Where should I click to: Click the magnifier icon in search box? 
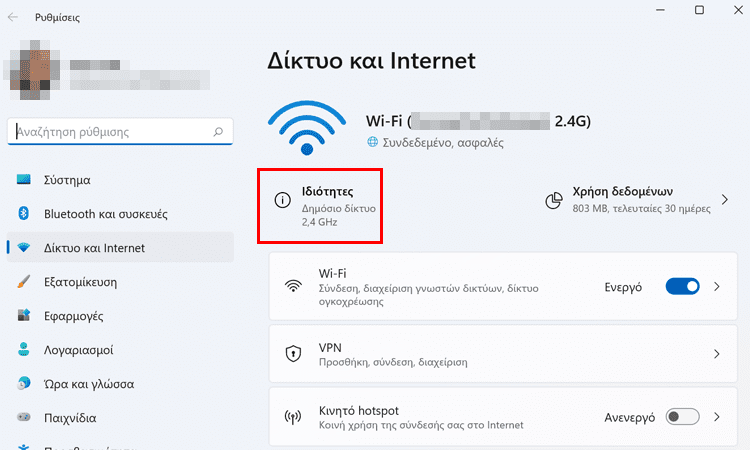pos(218,132)
